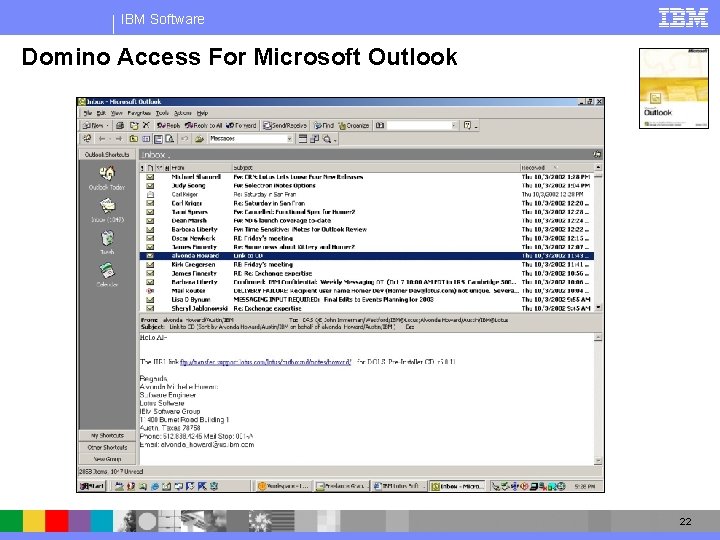720x540 pixels.
Task: Select Kirk Gregersen's RE: Friday's meeting message
Action: click(366, 264)
